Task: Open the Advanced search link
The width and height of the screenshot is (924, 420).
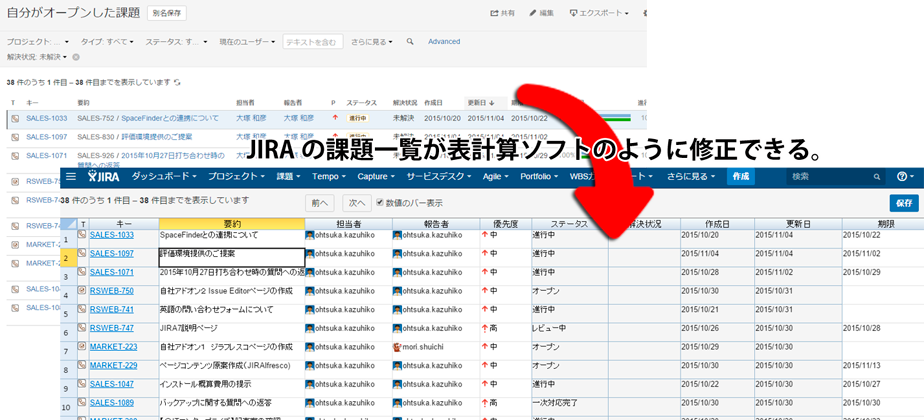Action: 444,42
